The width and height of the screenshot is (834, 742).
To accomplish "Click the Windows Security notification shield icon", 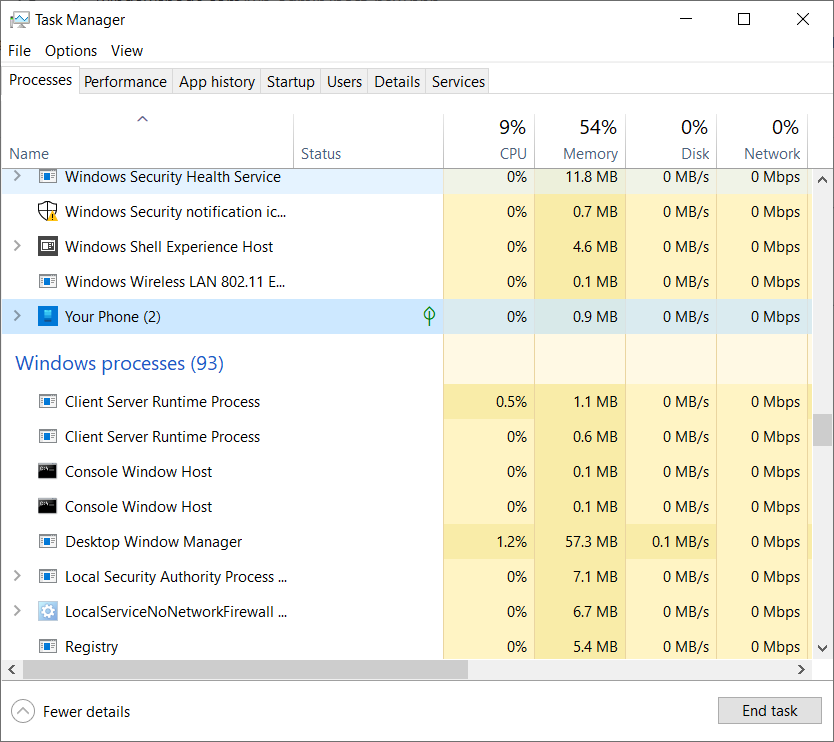I will click(x=48, y=211).
